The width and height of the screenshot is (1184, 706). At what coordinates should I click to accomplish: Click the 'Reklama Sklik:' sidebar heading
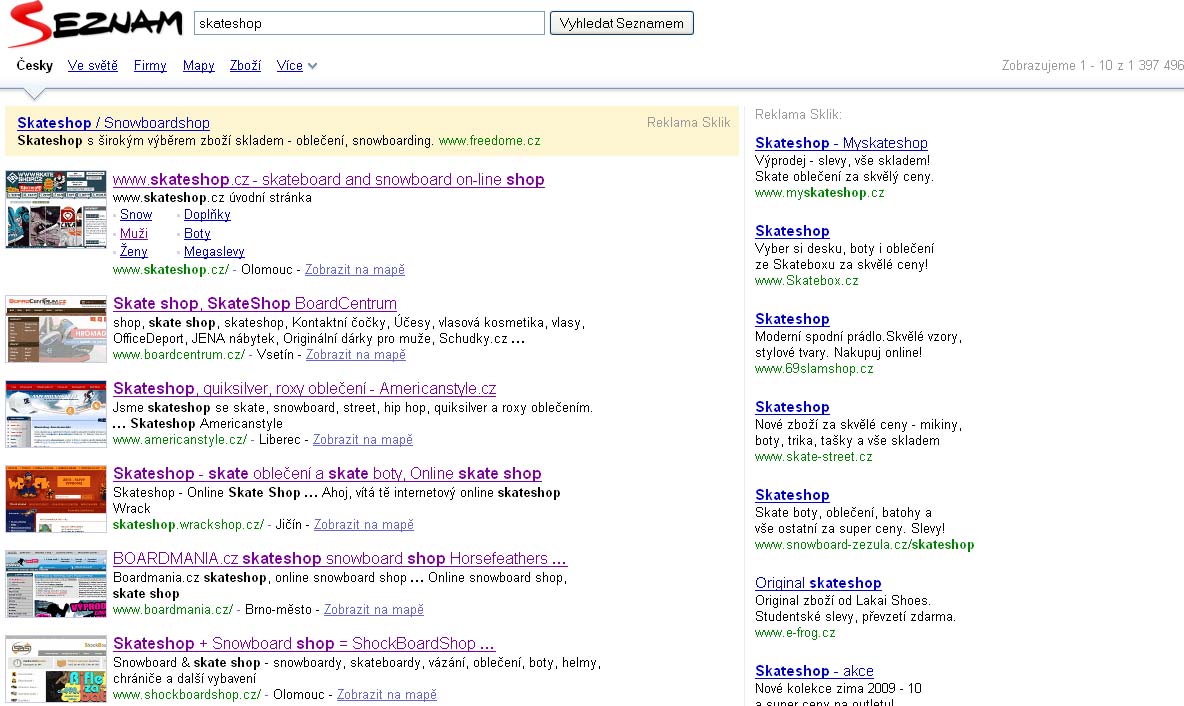click(798, 115)
